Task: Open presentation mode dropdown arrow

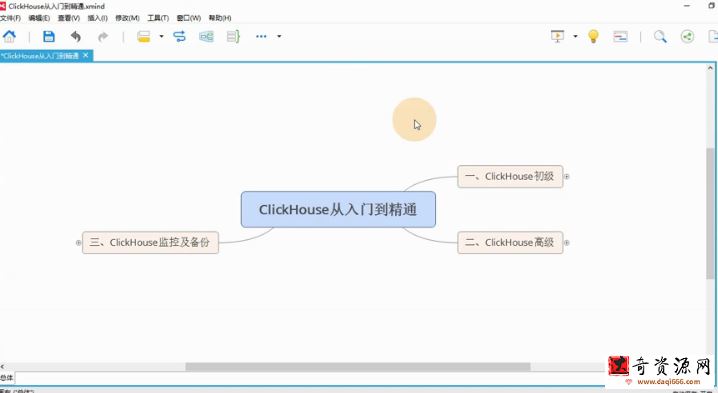Action: [575, 37]
